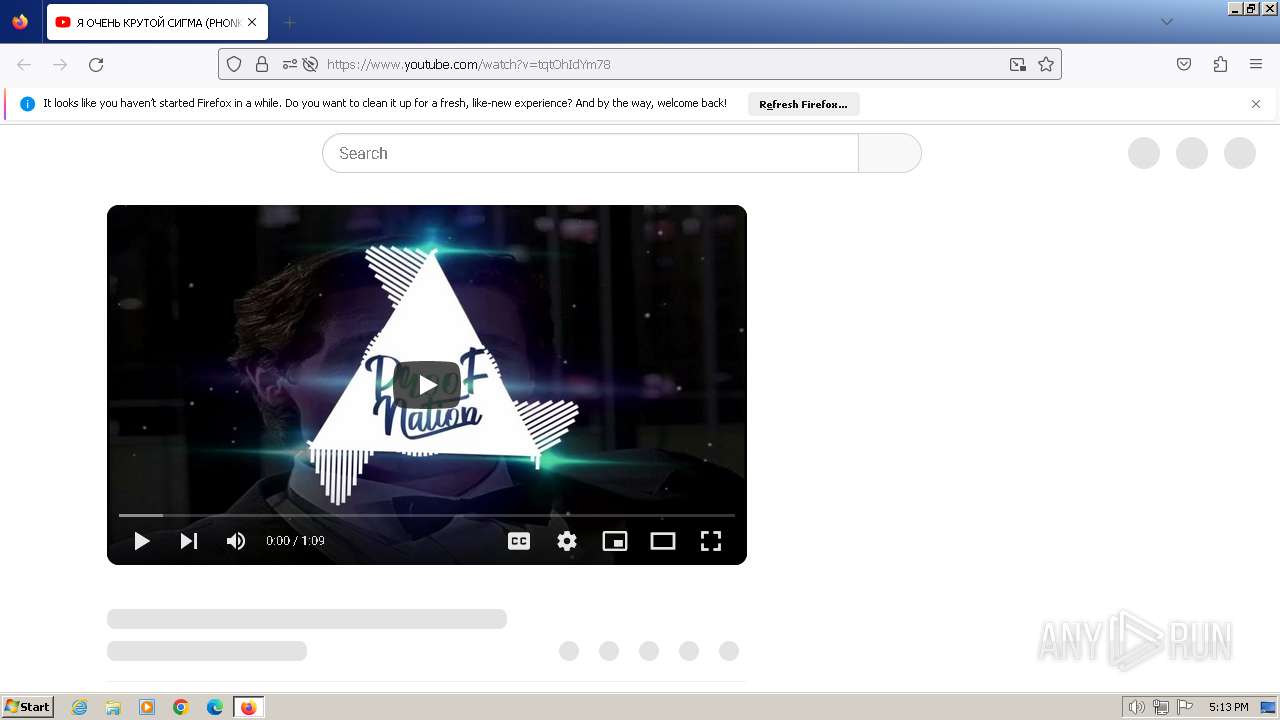The width and height of the screenshot is (1280, 720).
Task: Enter full screen mode
Action: [711, 541]
